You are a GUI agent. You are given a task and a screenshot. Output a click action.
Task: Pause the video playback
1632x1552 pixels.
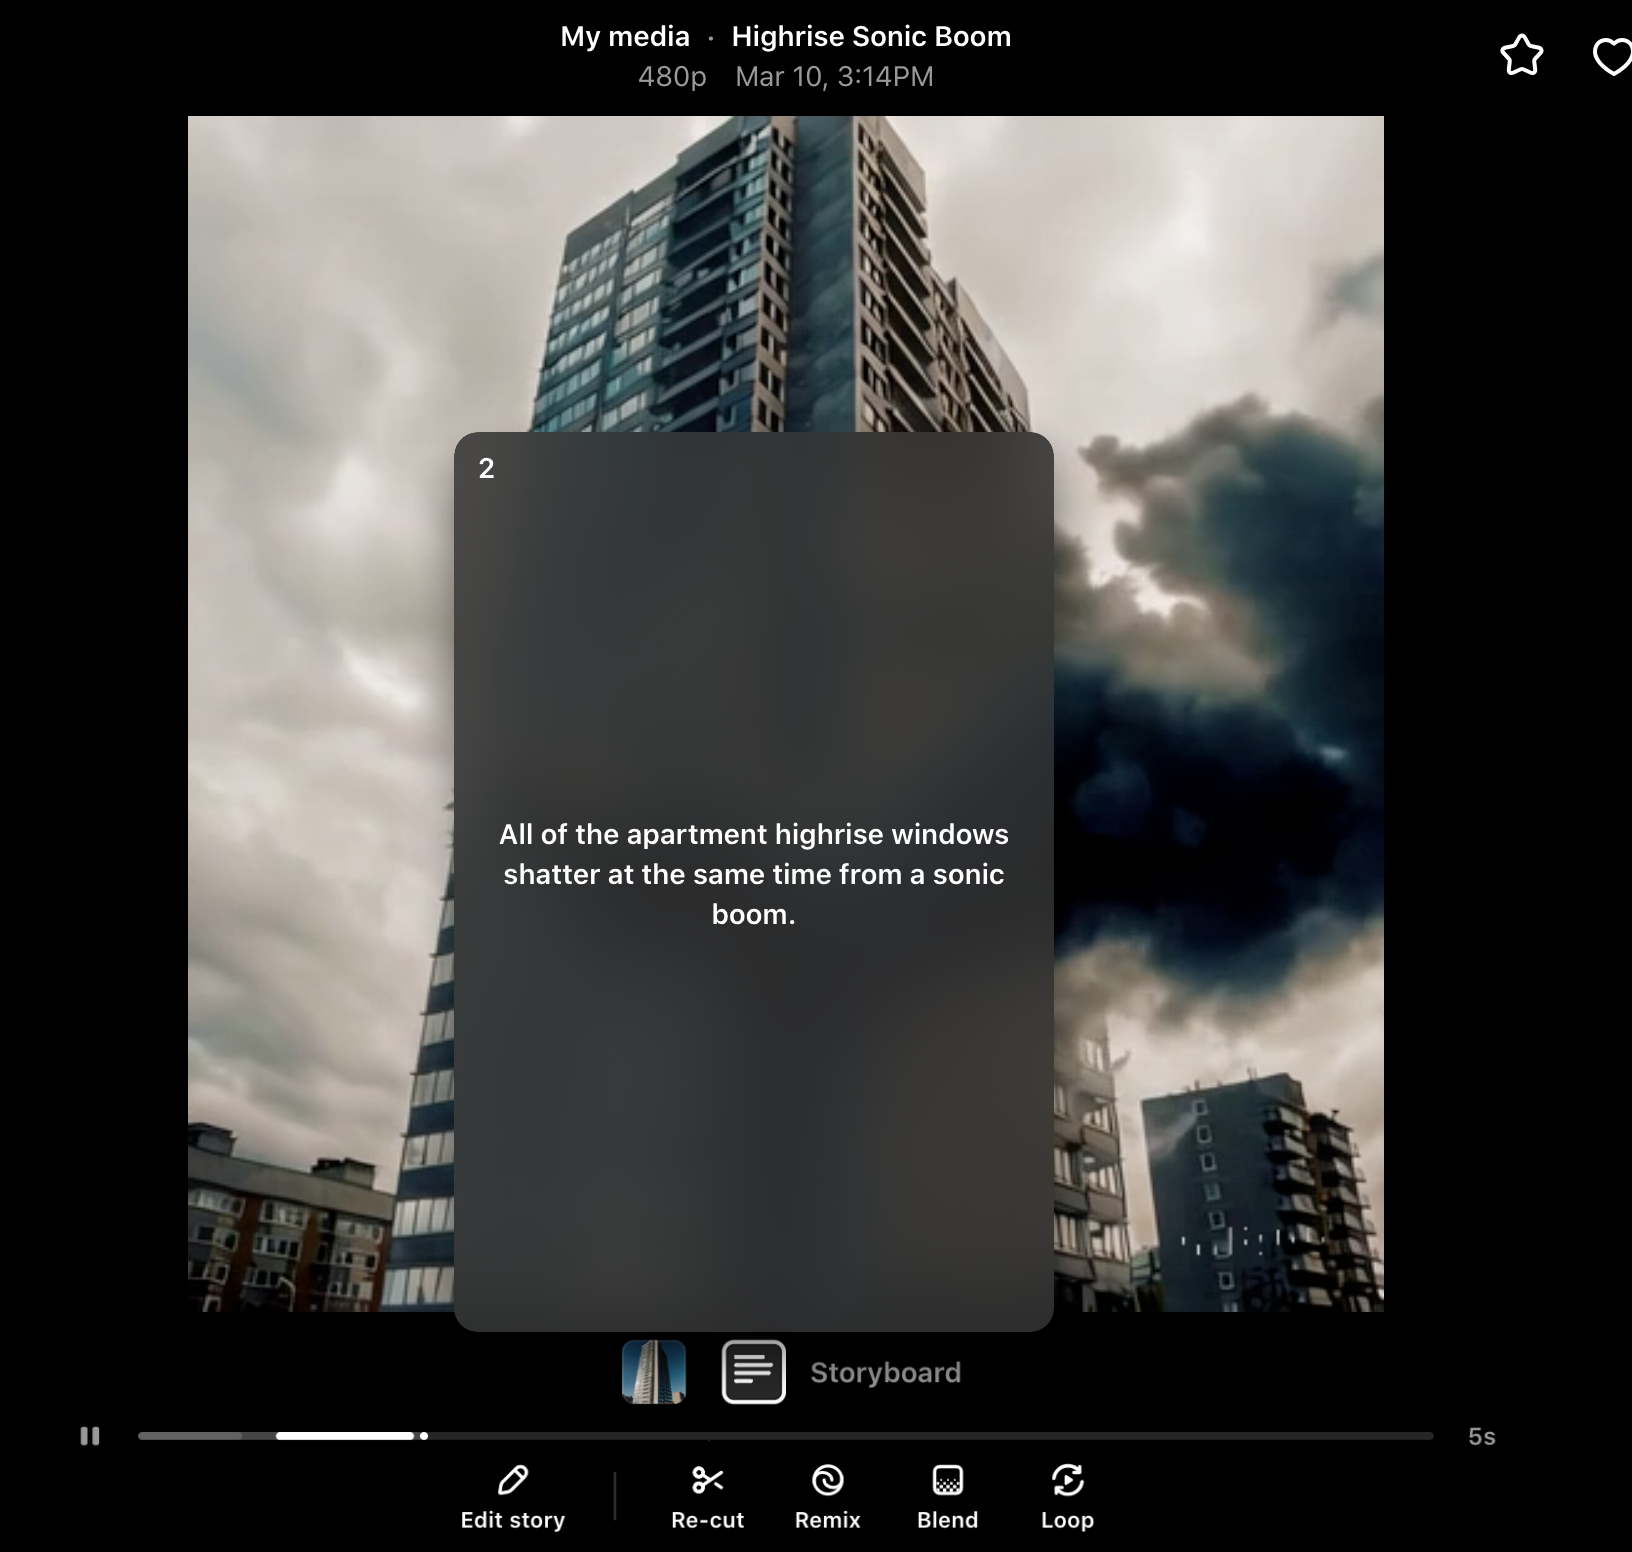(x=90, y=1436)
